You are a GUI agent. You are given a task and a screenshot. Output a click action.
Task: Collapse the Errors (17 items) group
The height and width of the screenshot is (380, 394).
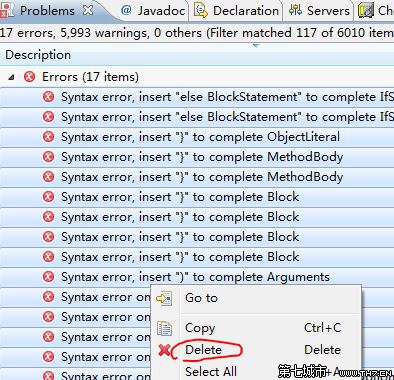[11, 77]
